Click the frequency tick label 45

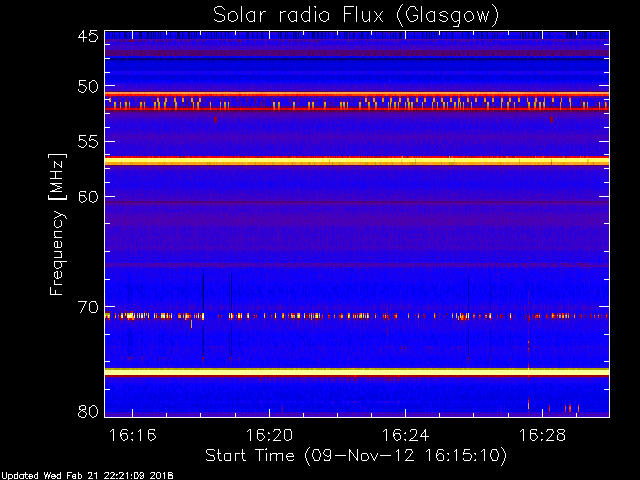88,36
